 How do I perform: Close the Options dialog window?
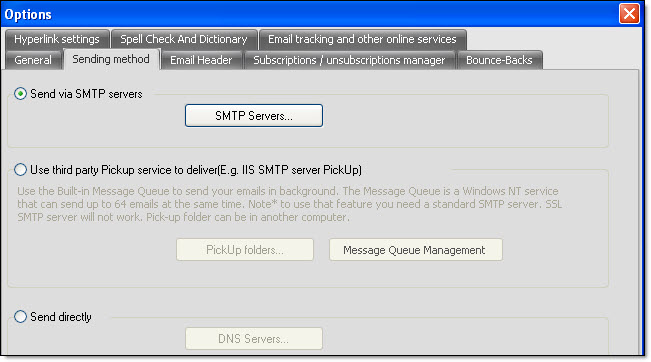click(x=629, y=14)
